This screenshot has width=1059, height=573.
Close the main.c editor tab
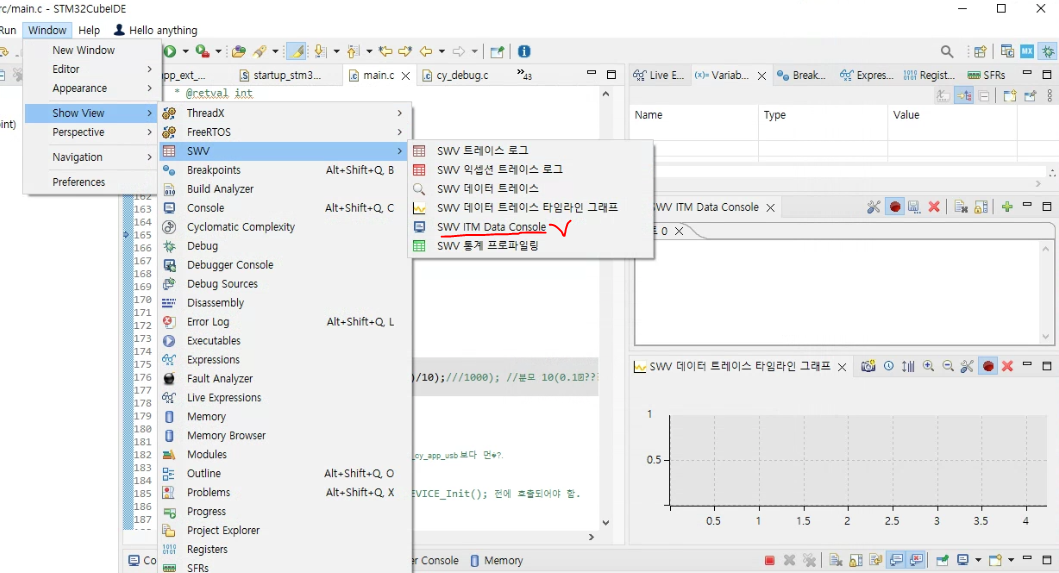point(405,76)
